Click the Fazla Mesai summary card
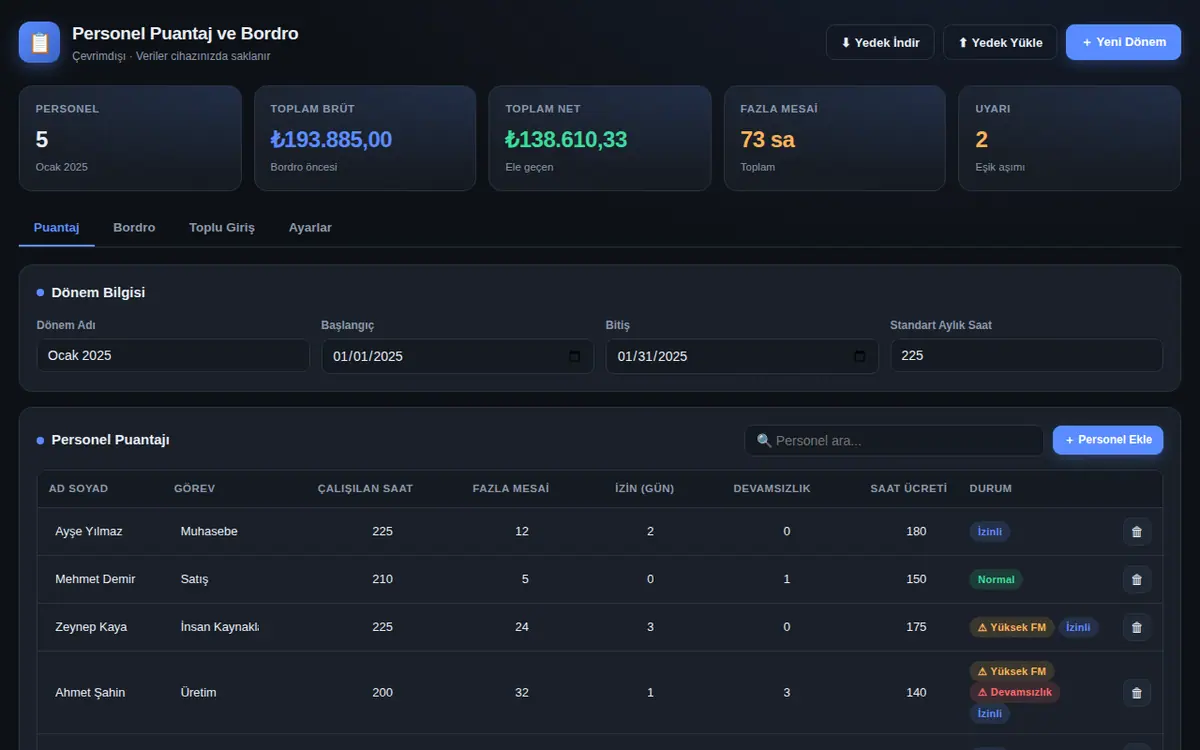 point(835,138)
